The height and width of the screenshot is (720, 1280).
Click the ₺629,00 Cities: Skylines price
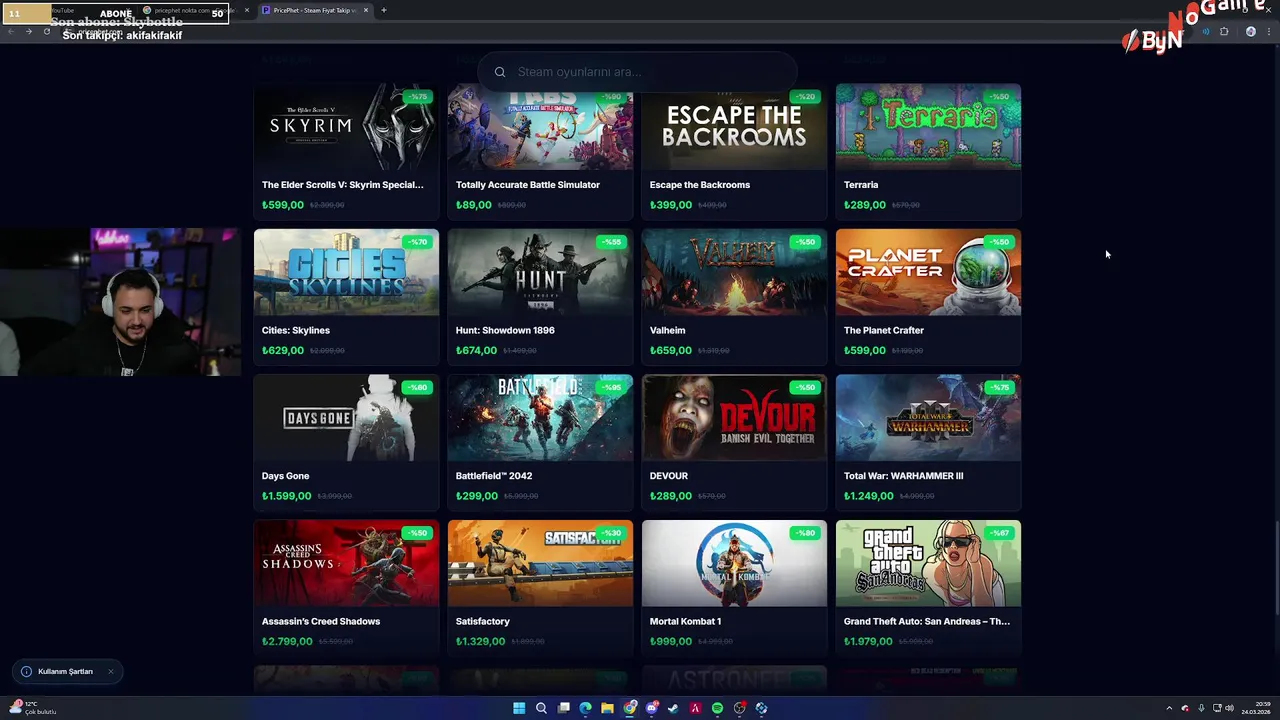point(283,351)
